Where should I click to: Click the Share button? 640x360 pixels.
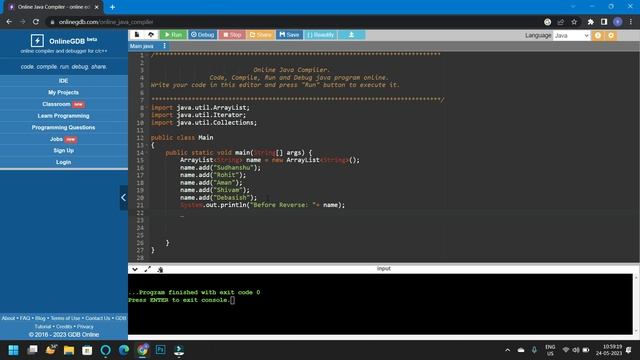(260, 35)
